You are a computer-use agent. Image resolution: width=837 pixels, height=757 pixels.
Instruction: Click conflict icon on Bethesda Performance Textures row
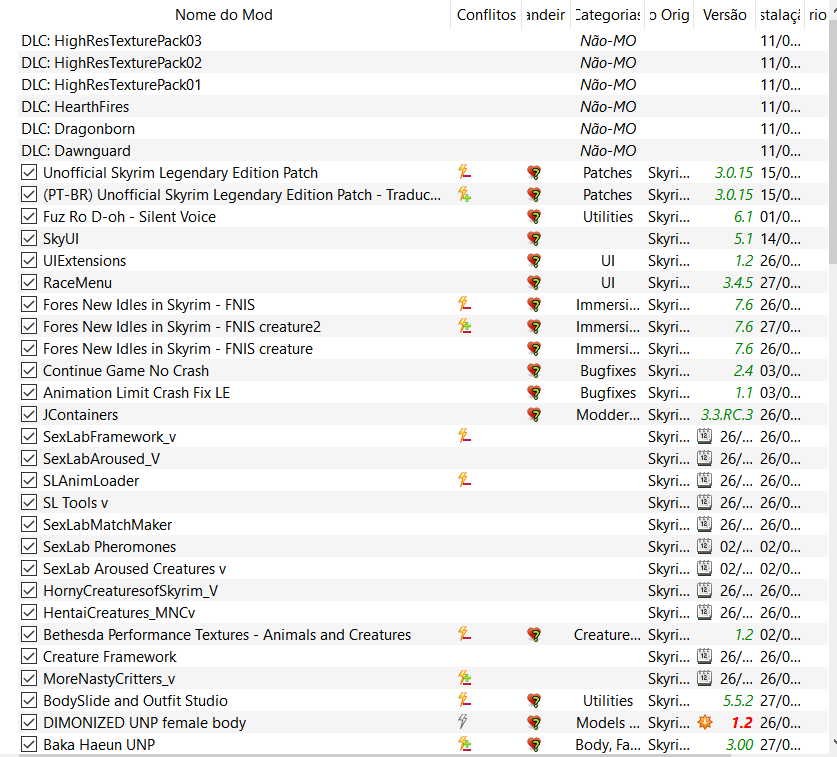(464, 634)
